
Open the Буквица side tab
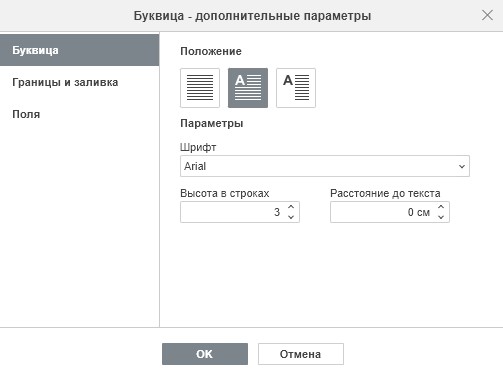[x=79, y=50]
